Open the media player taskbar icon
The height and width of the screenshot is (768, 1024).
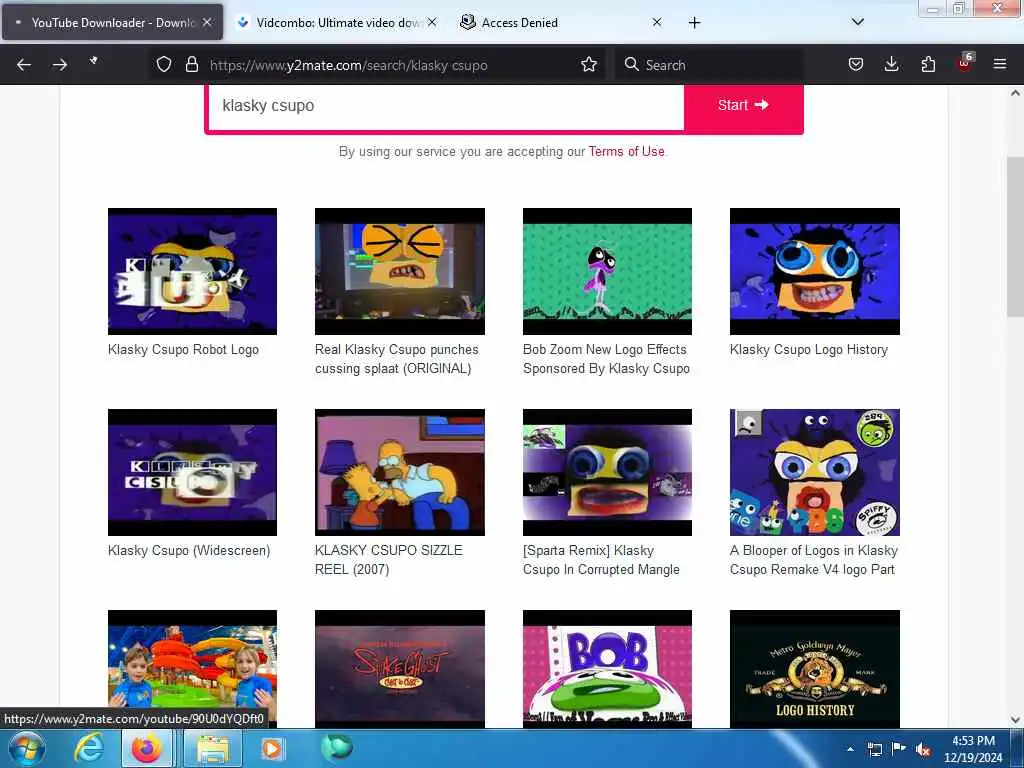(272, 749)
